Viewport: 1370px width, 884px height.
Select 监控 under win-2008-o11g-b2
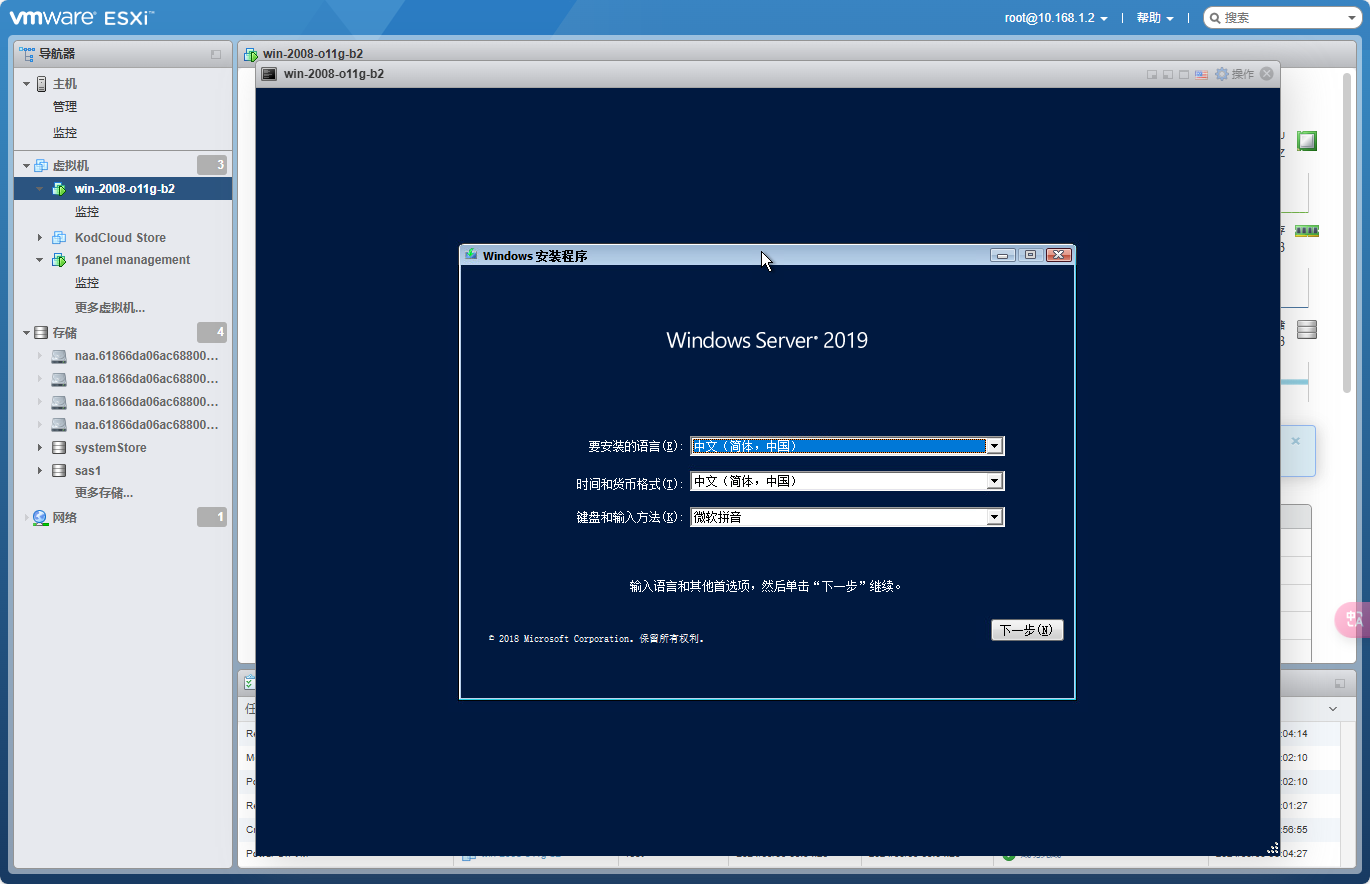tap(87, 212)
